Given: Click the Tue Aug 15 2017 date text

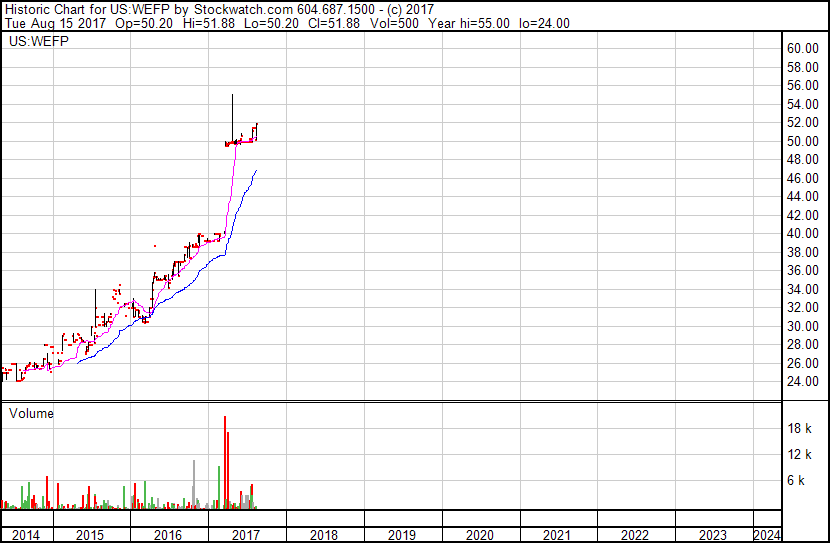Looking at the screenshot, I should tap(55, 23).
